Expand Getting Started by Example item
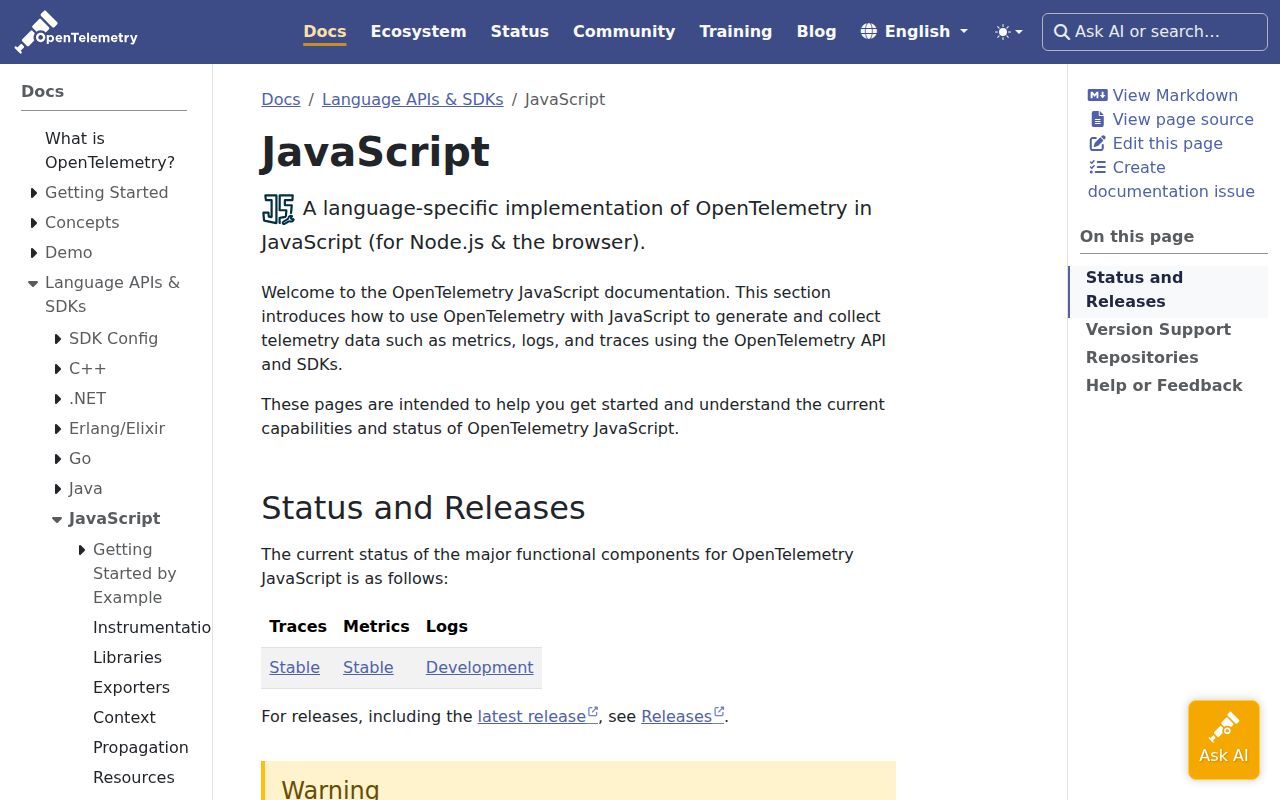Viewport: 1280px width, 800px height. coord(82,550)
